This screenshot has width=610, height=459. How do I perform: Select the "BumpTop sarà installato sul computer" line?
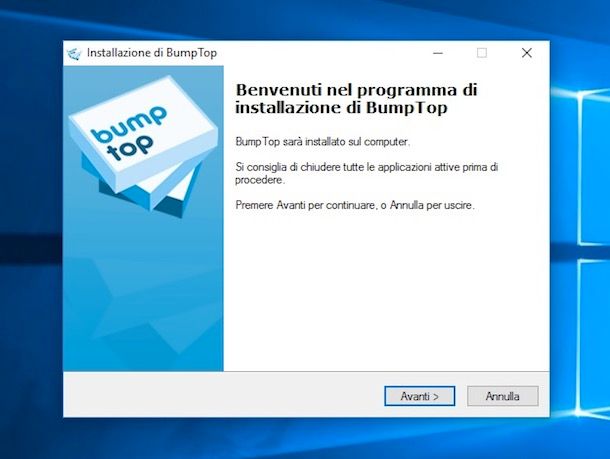(x=323, y=142)
